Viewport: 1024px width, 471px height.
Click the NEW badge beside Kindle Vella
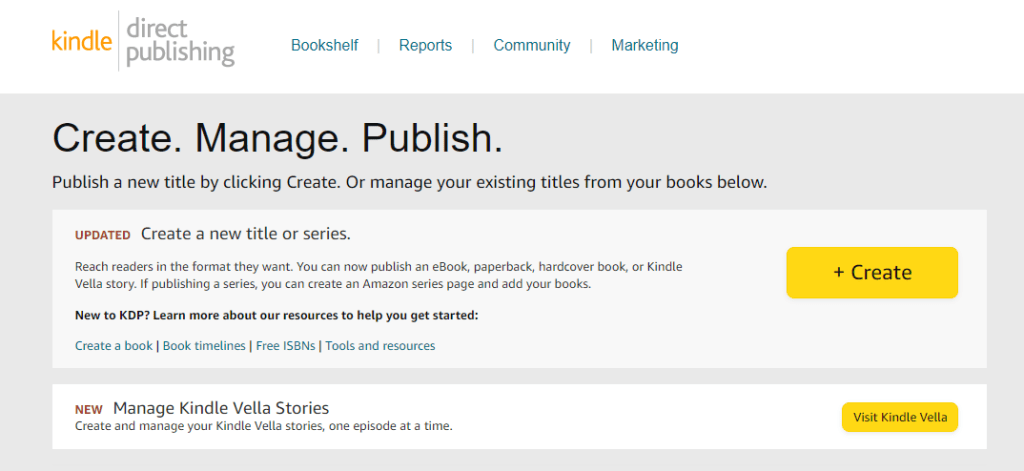(x=89, y=409)
